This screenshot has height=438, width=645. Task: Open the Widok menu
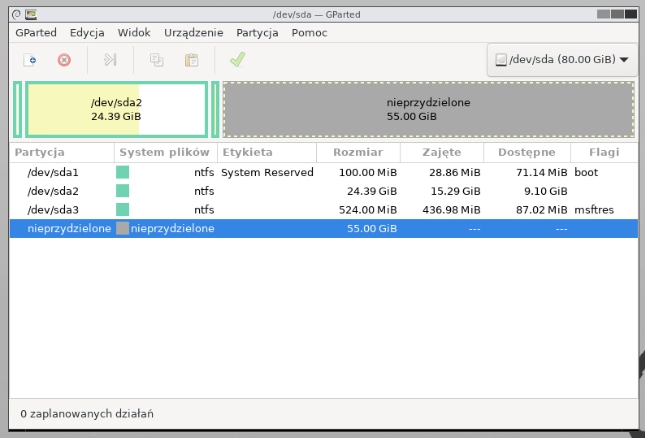[134, 33]
